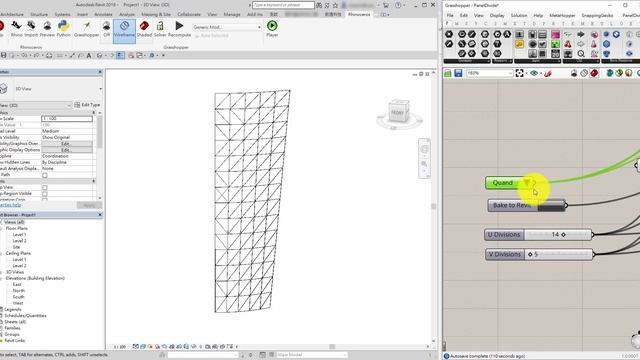This screenshot has height=360, width=640.
Task: Set Grasshopper preview to Off
Action: [107, 29]
